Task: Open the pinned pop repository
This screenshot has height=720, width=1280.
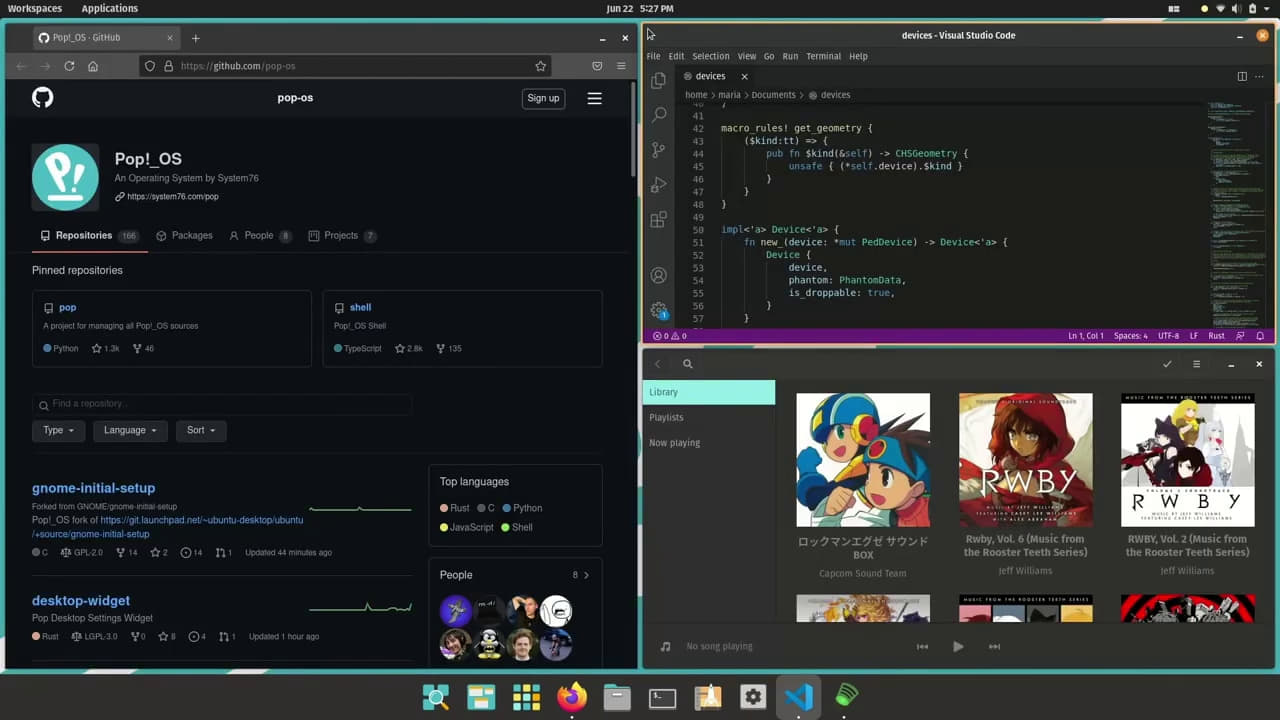Action: tap(67, 307)
